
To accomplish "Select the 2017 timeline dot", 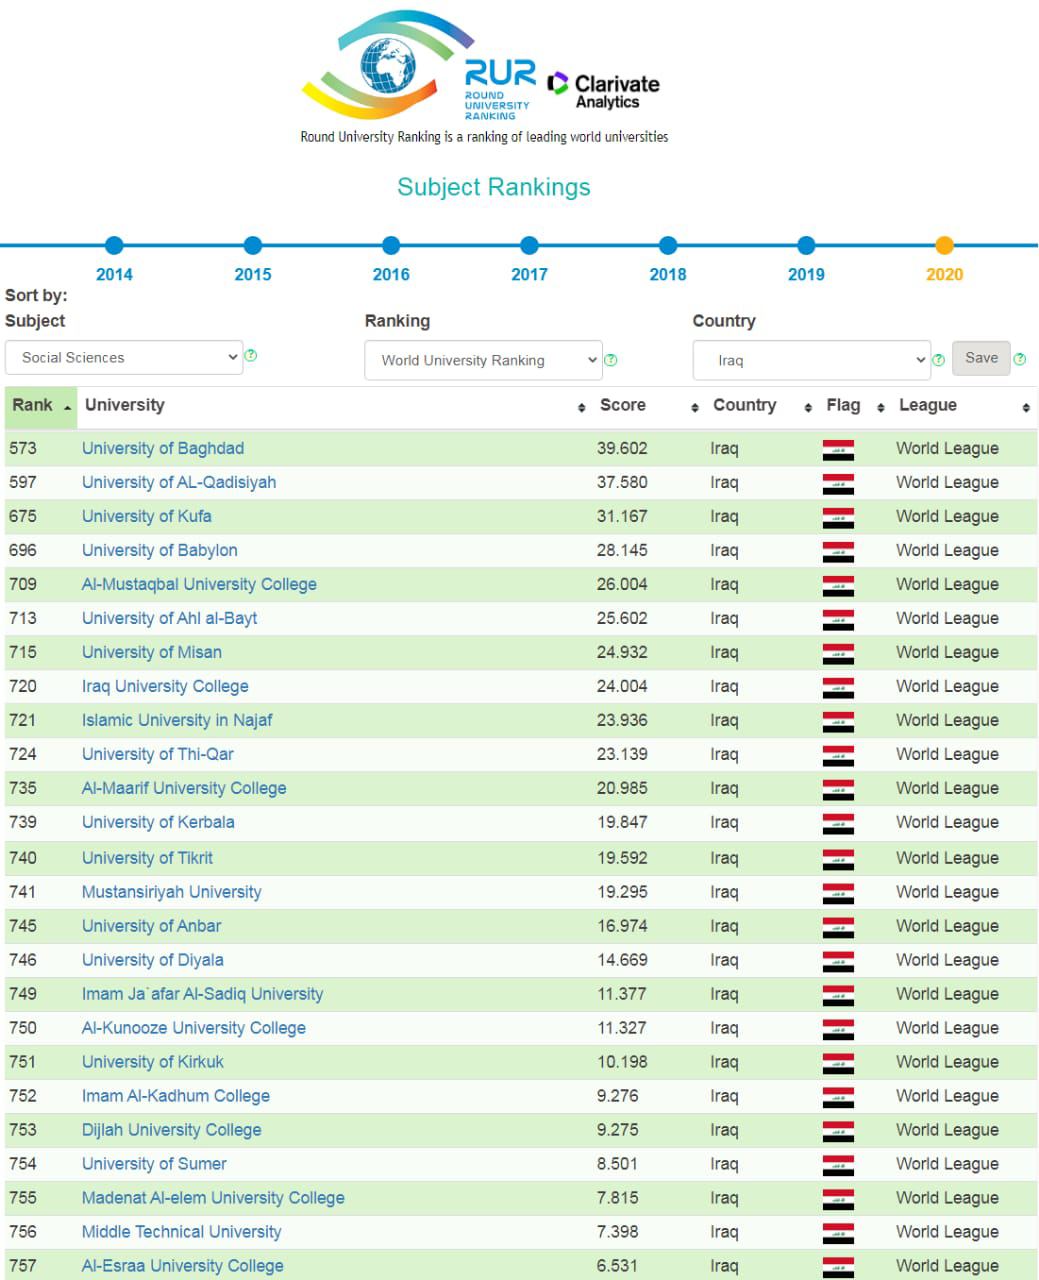I will pos(529,246).
